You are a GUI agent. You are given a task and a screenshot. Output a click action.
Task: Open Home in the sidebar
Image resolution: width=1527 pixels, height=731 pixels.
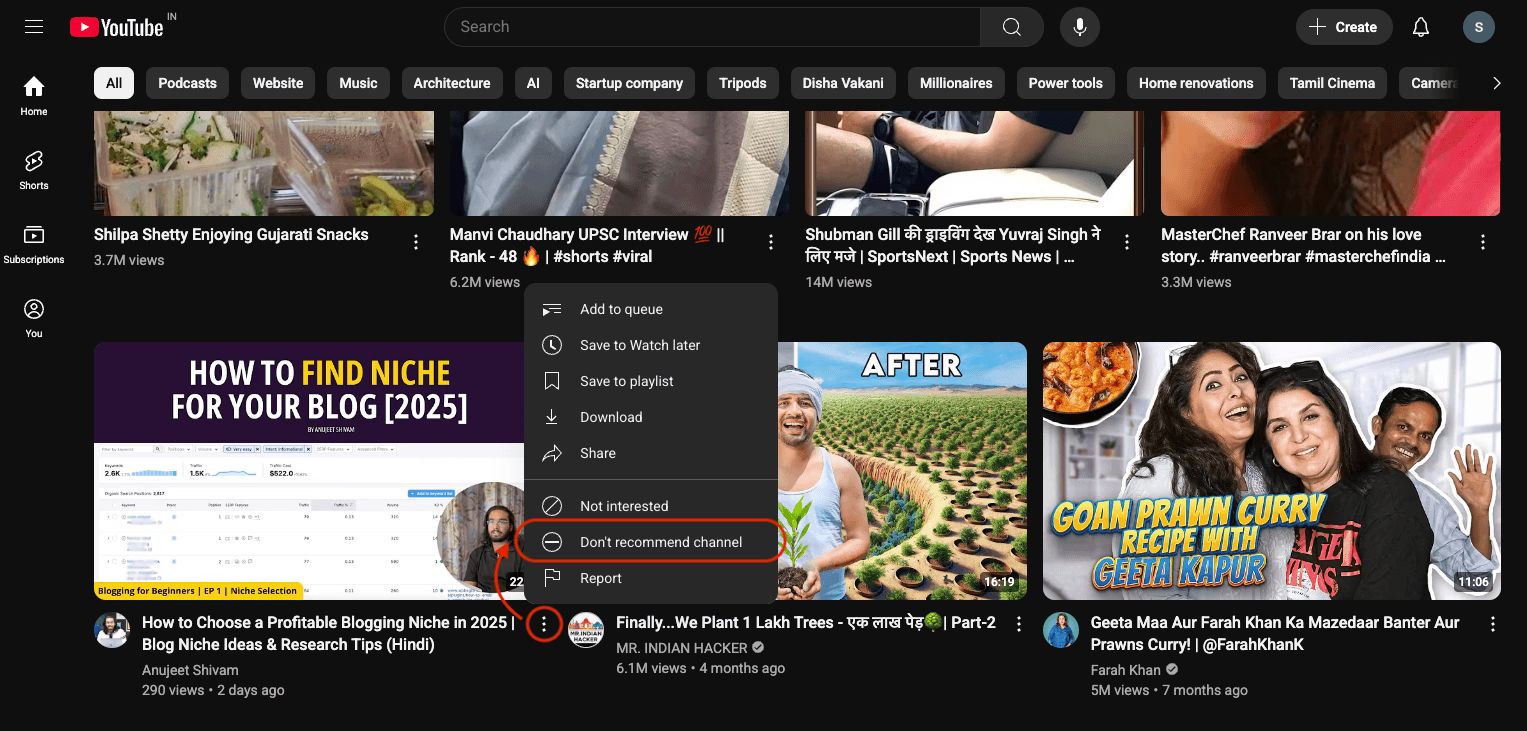tap(34, 96)
